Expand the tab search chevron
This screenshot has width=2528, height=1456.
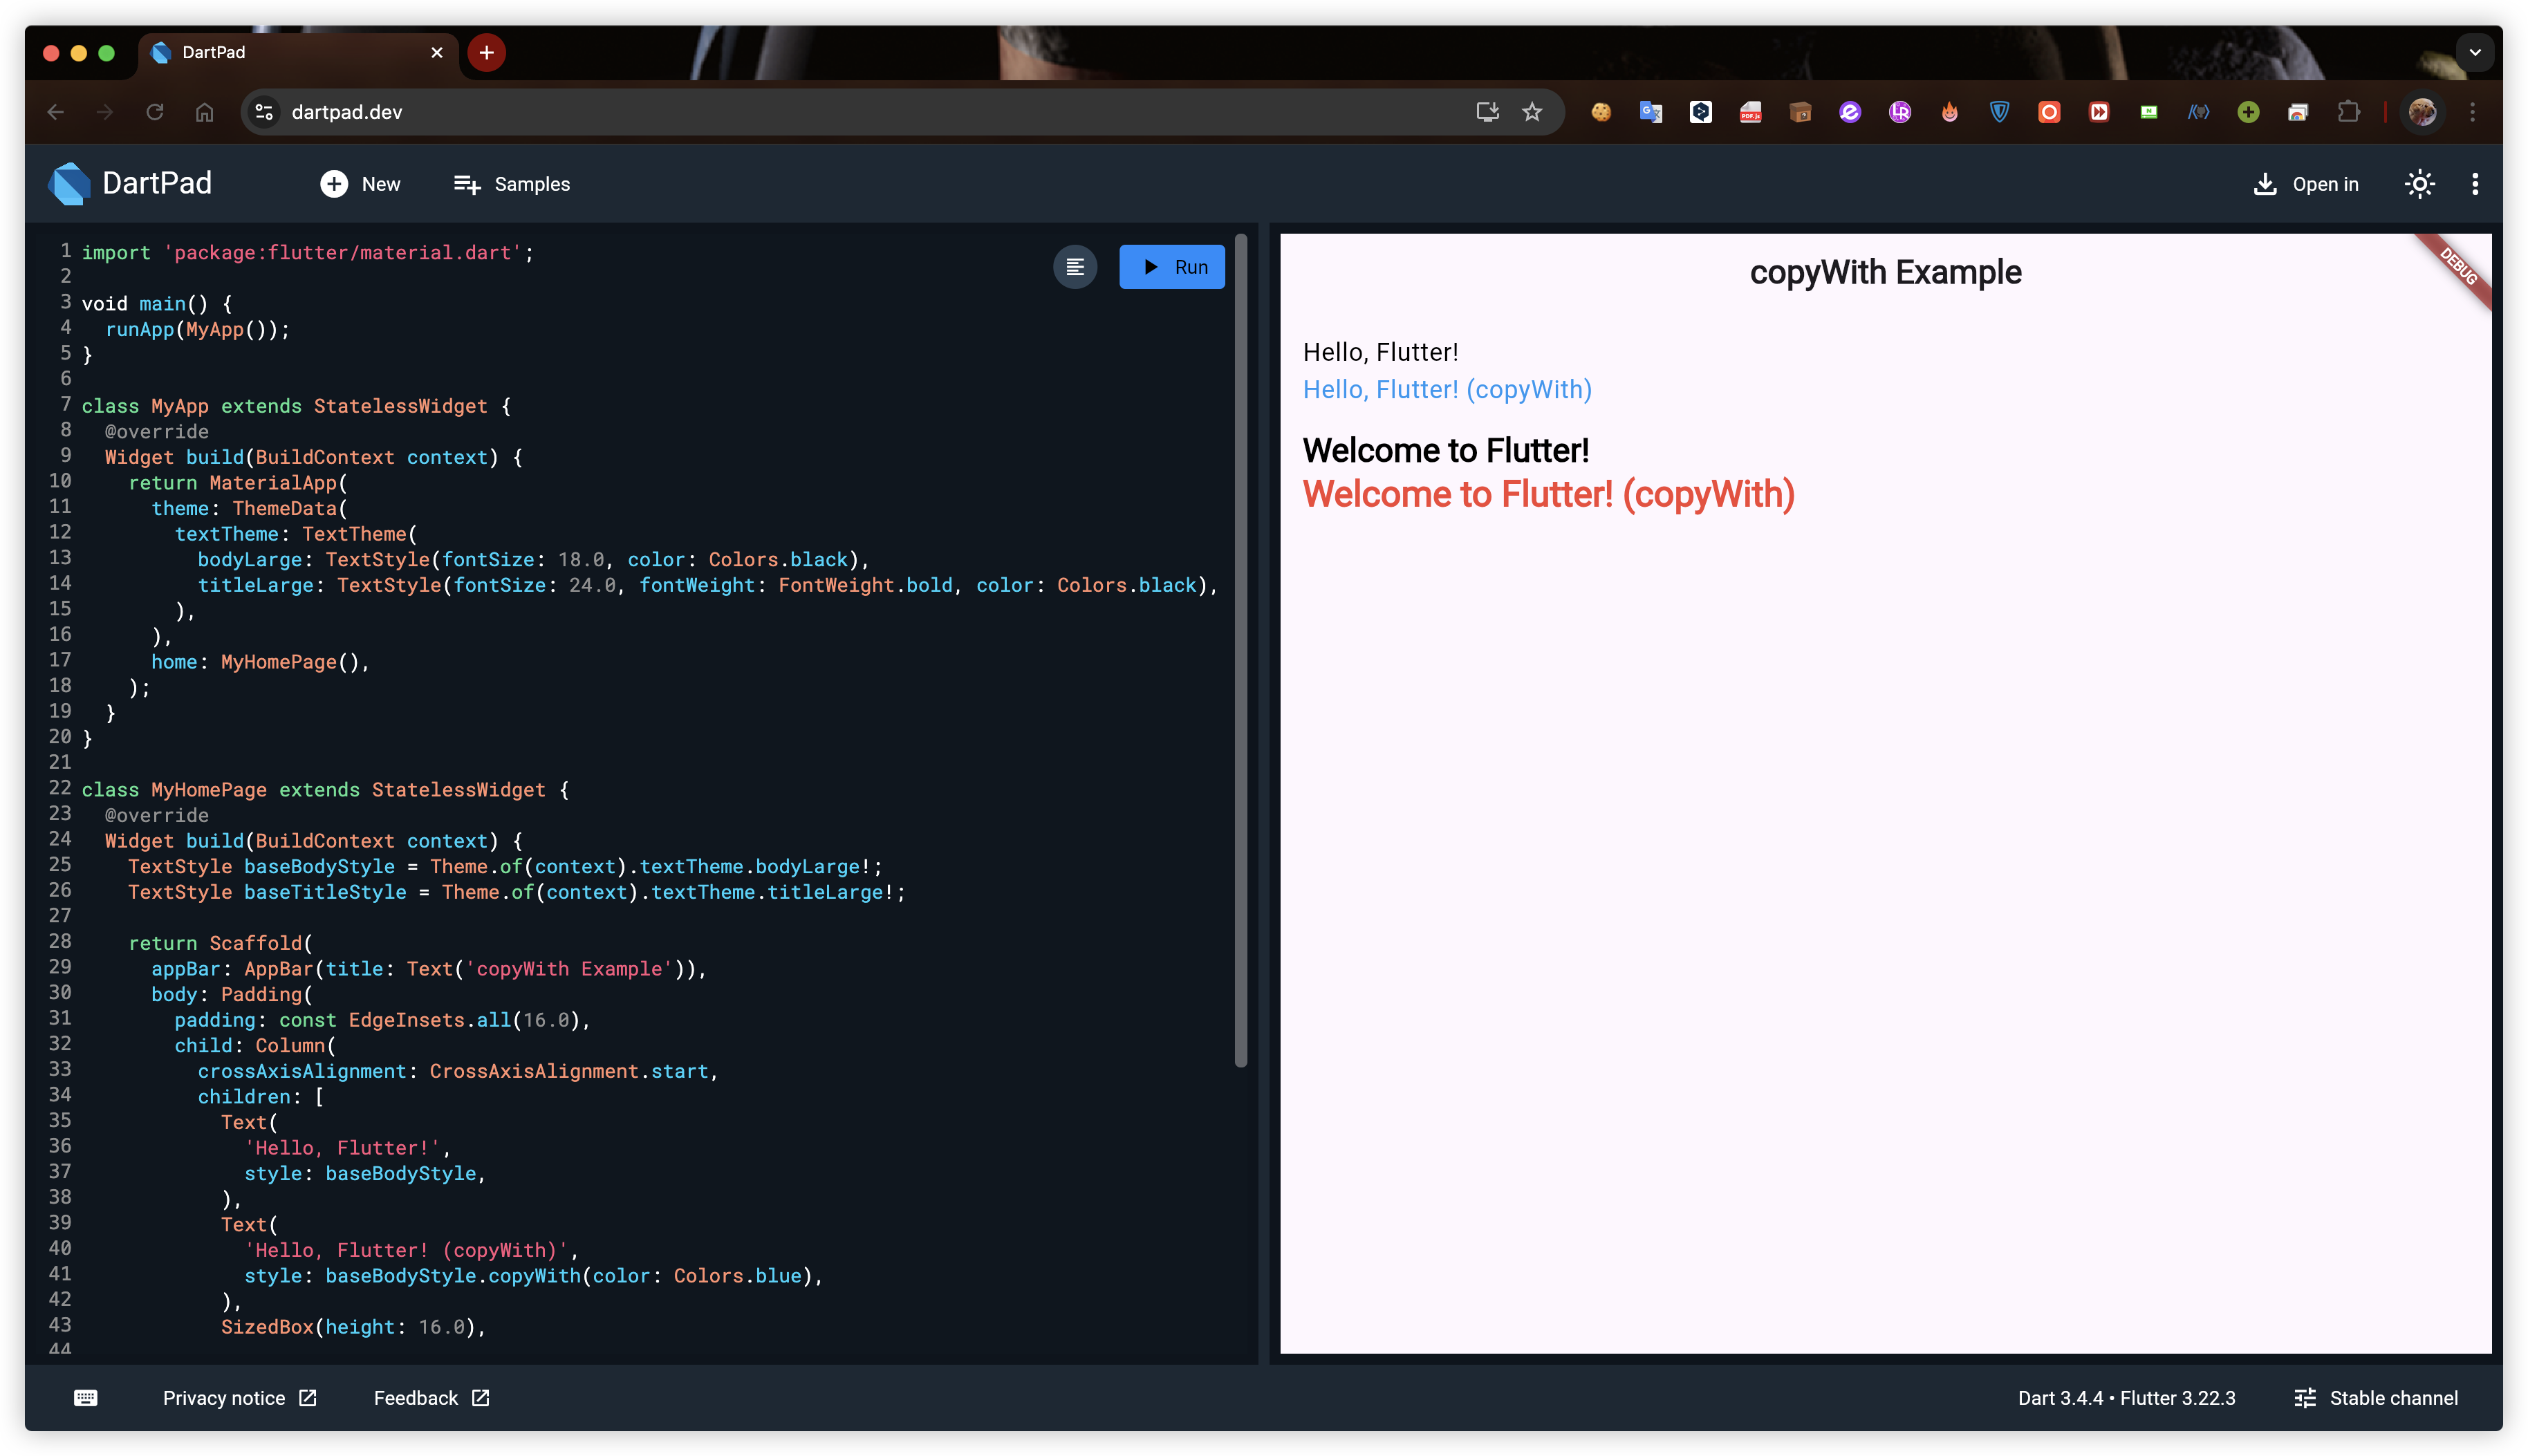click(x=2475, y=52)
